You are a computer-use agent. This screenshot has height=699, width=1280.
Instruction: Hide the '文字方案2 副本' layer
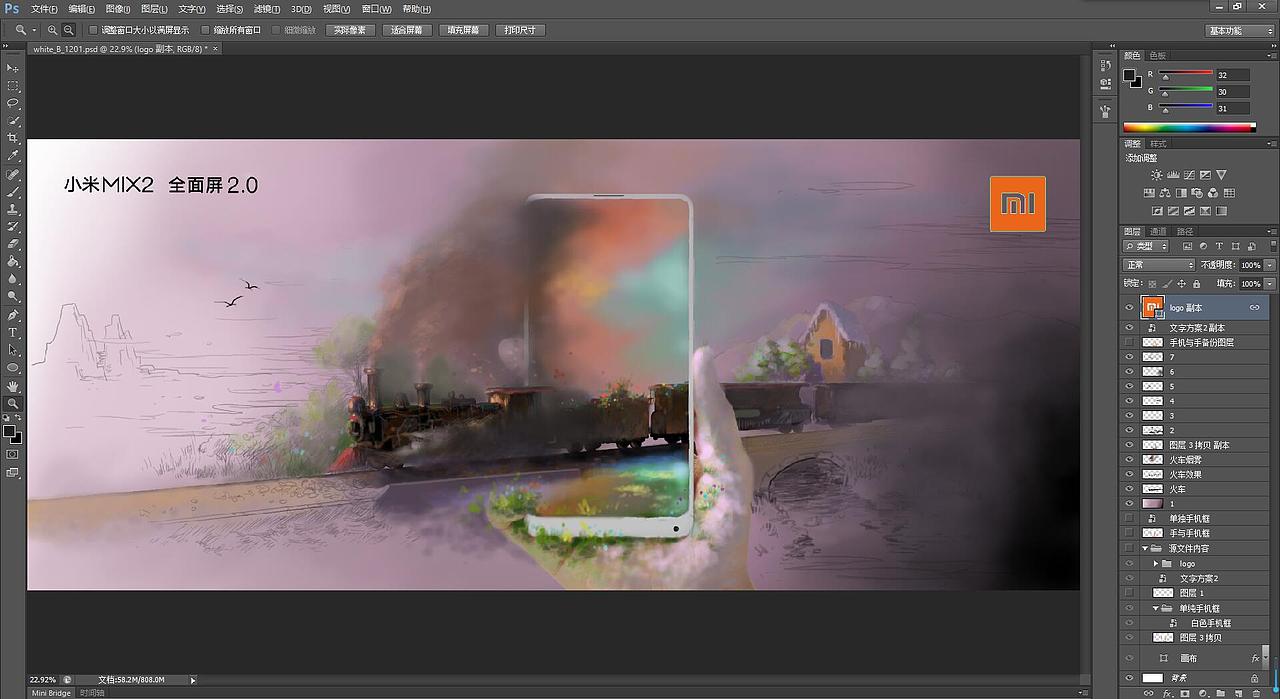tap(1129, 327)
